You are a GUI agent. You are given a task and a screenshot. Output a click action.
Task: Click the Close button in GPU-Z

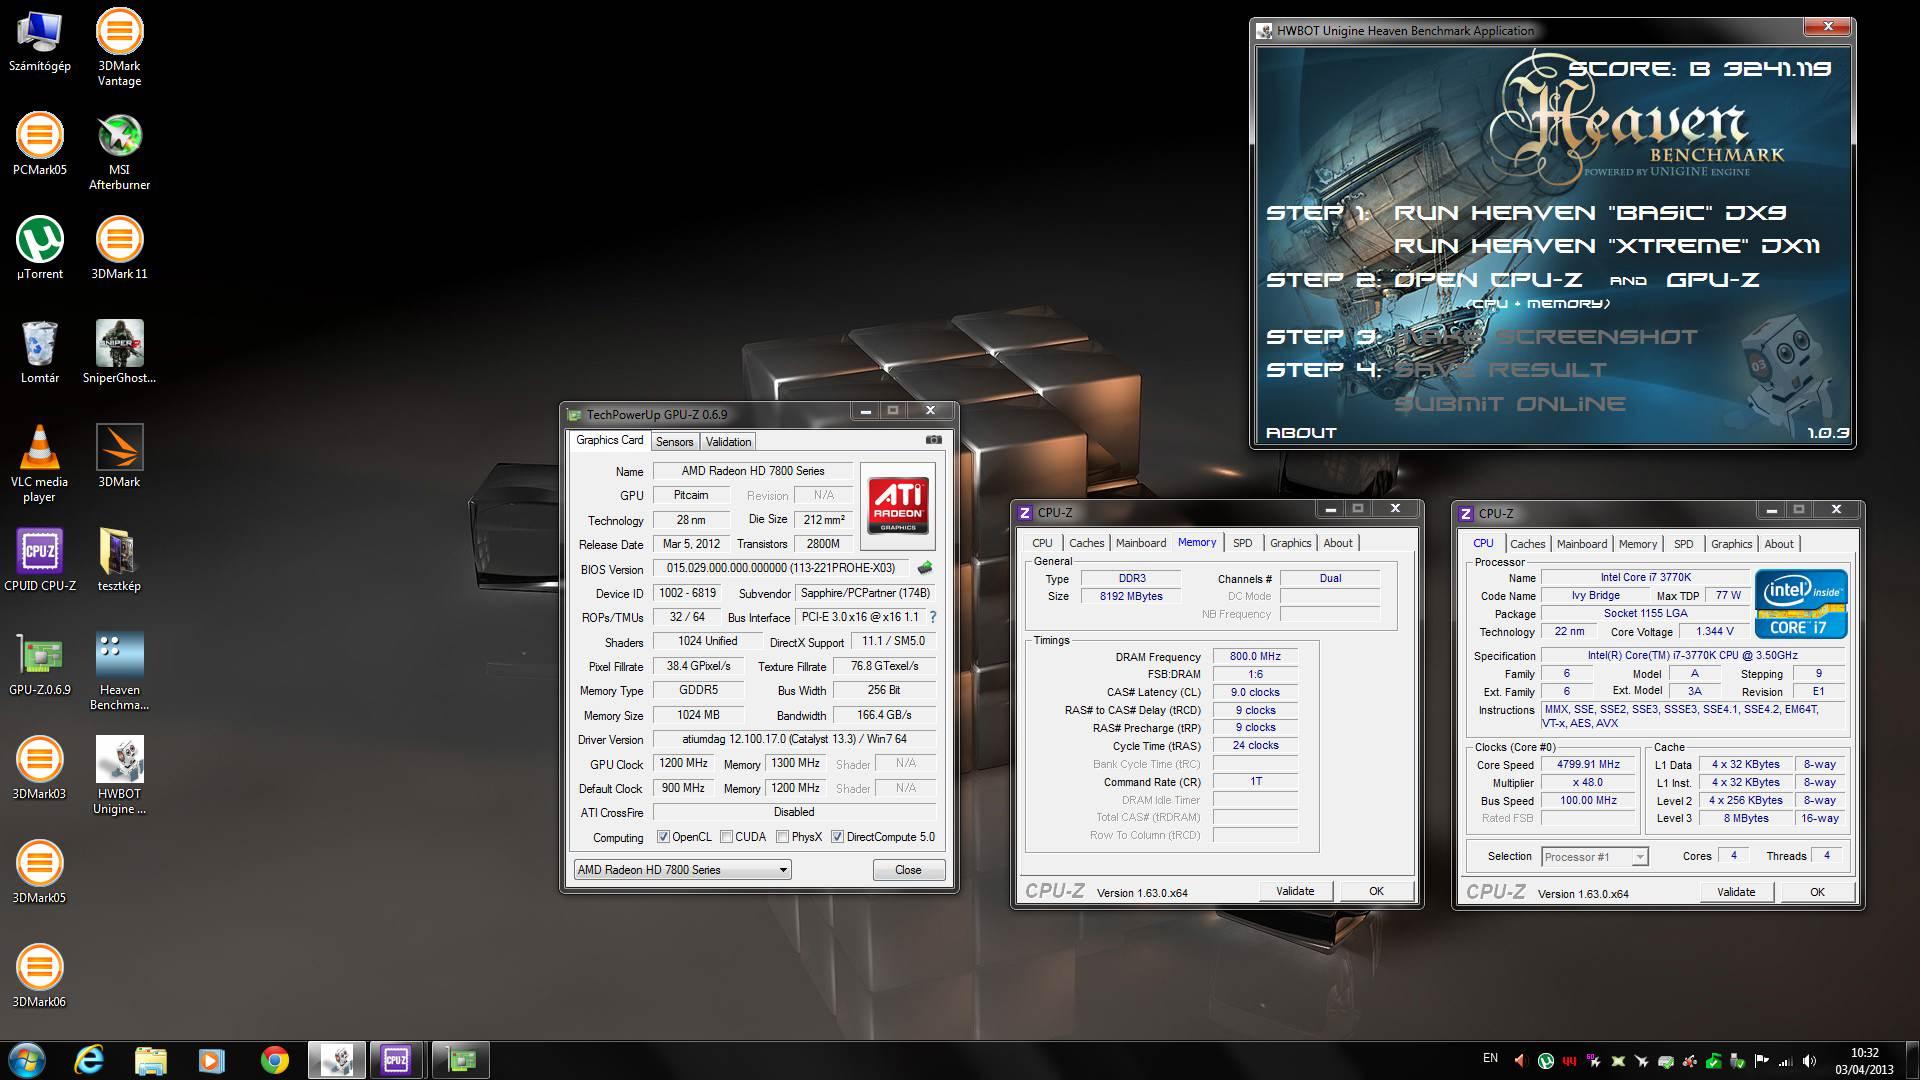pyautogui.click(x=908, y=870)
